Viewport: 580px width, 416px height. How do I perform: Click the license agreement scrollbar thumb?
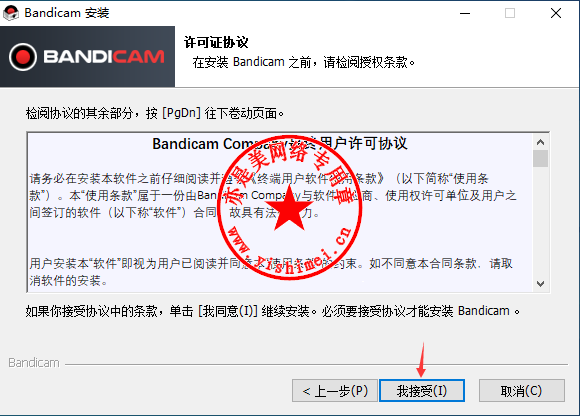pyautogui.click(x=540, y=159)
